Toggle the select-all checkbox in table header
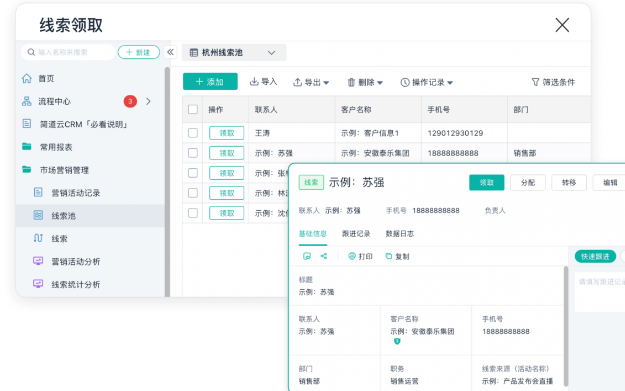This screenshot has width=625, height=391. (193, 109)
